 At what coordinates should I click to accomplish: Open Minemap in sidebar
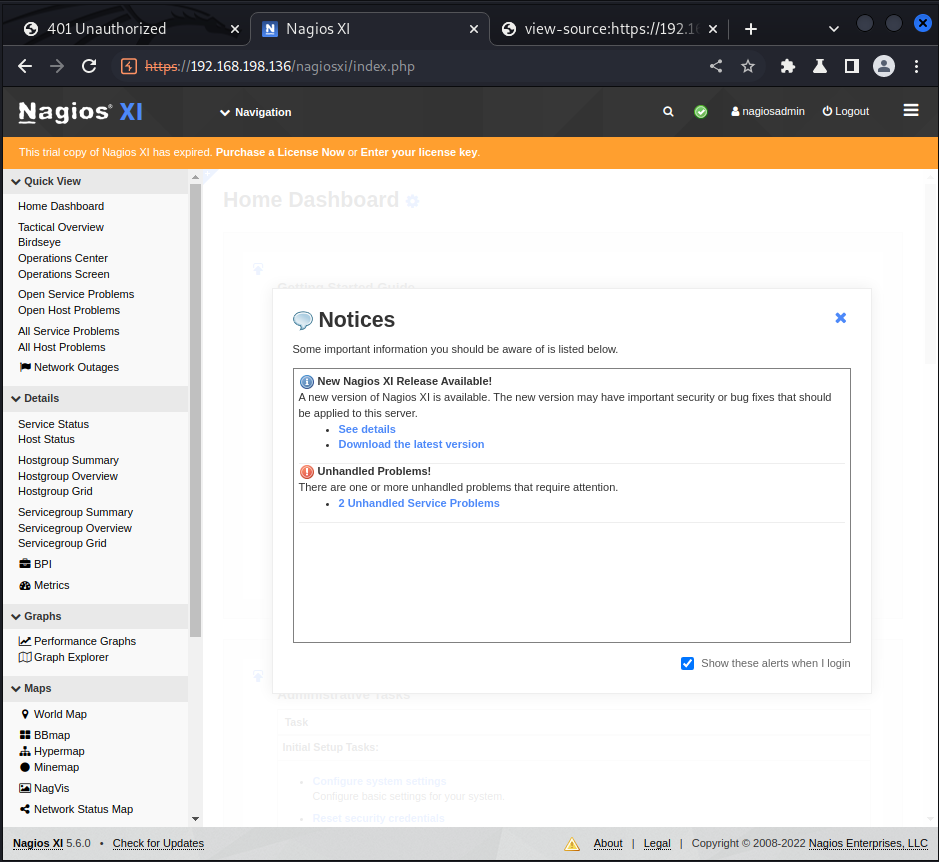click(x=49, y=767)
